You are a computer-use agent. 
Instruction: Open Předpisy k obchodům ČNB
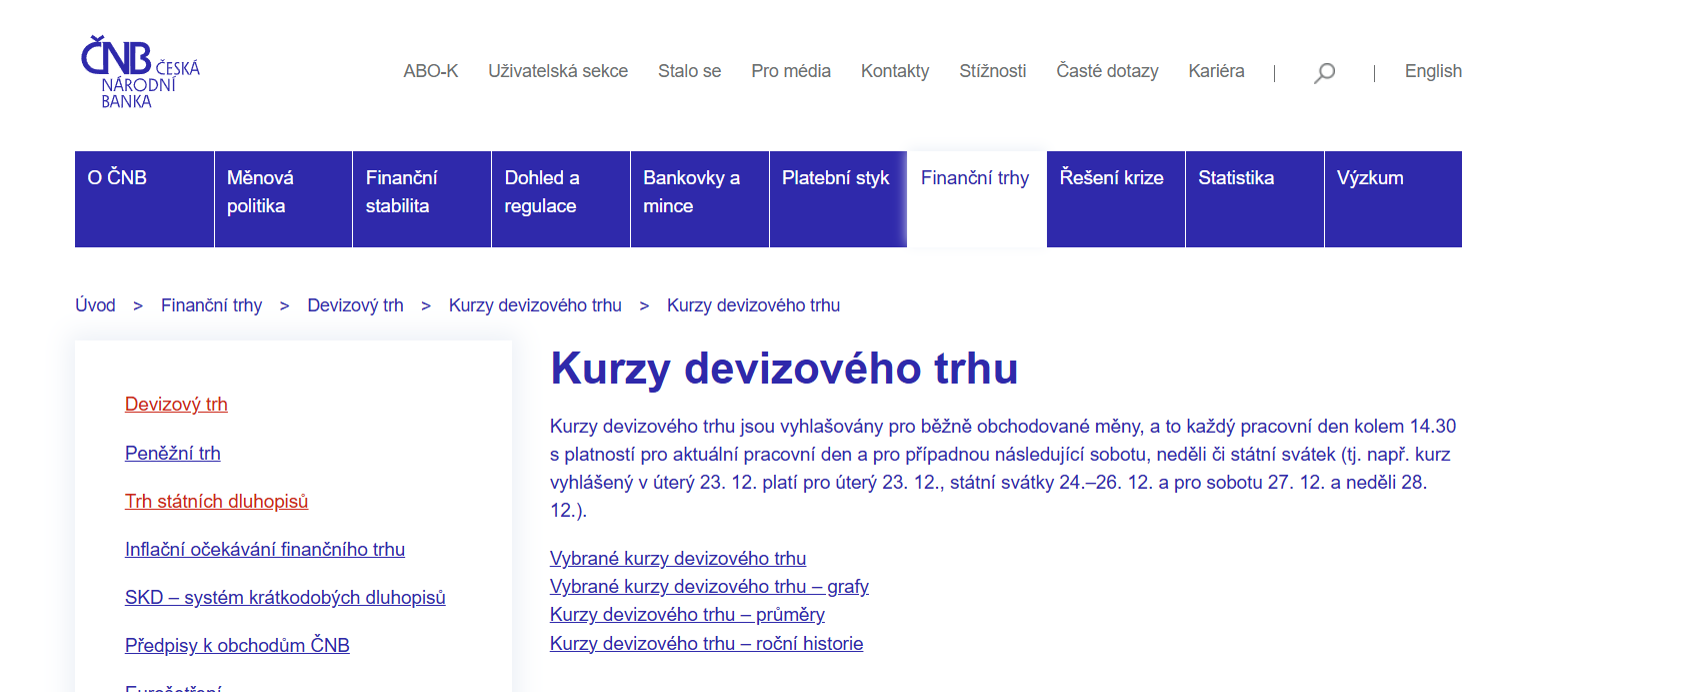point(237,645)
